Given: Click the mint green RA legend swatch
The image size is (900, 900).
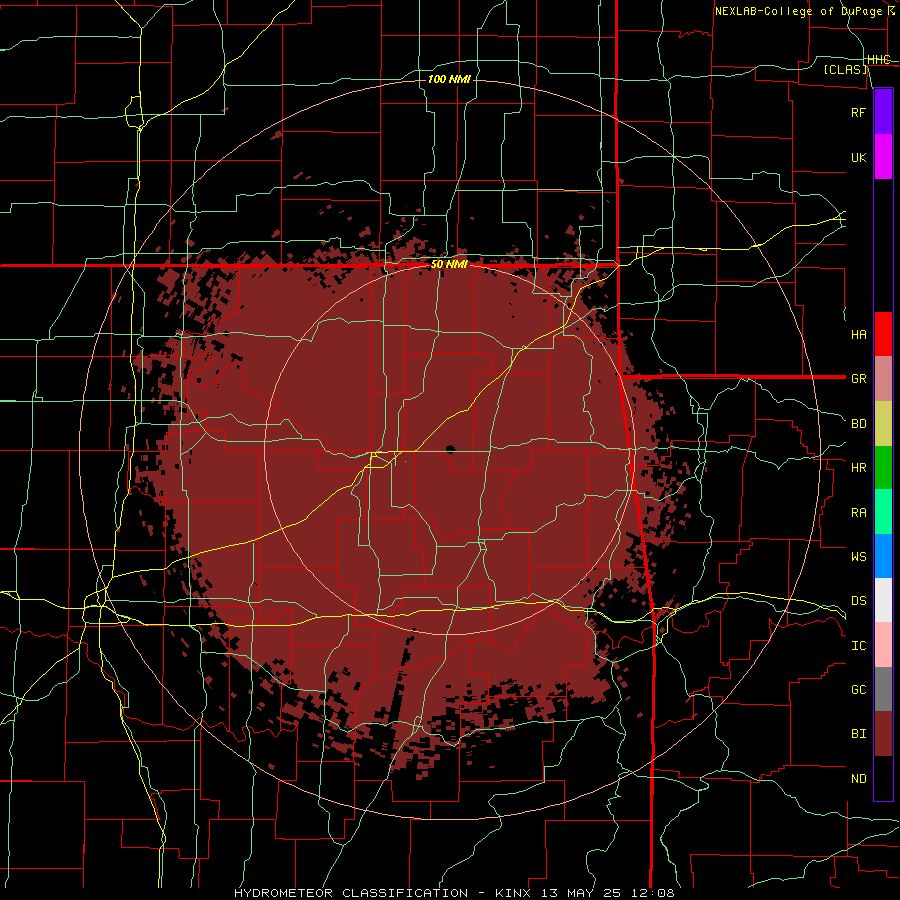Looking at the screenshot, I should (883, 512).
